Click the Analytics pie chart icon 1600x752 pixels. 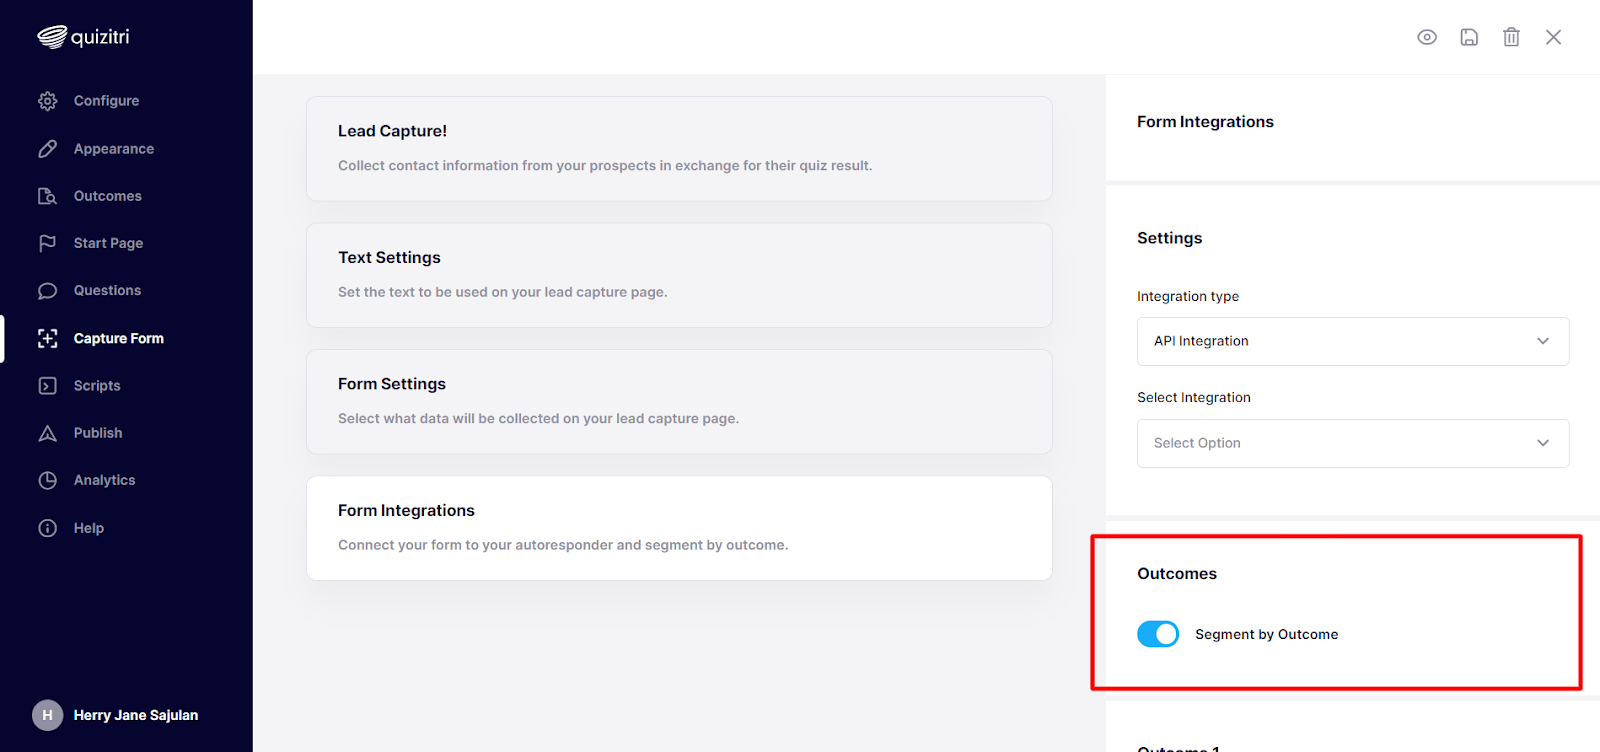click(x=47, y=480)
